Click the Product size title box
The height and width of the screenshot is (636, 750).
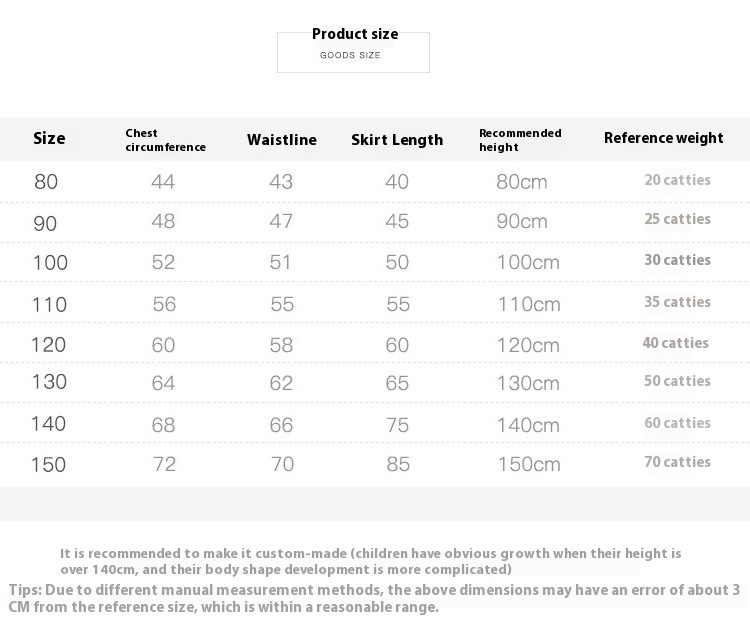[x=353, y=50]
